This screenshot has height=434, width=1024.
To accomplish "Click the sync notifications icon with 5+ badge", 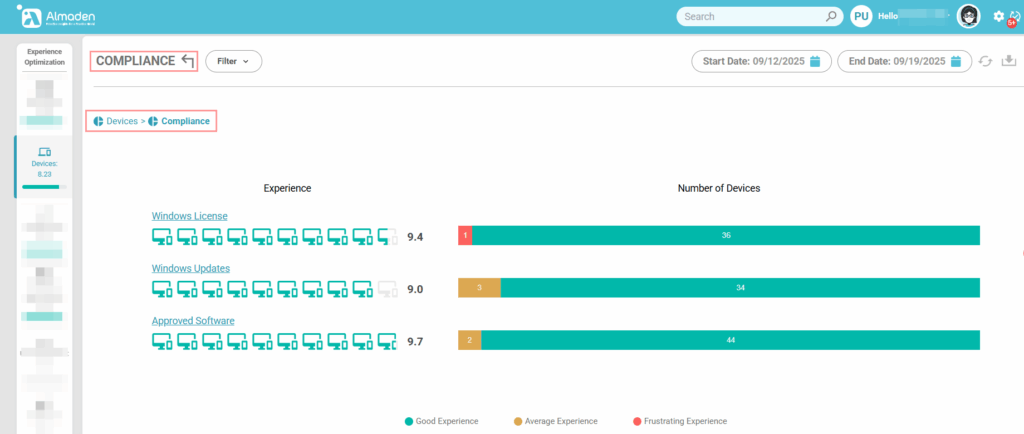I will [x=1014, y=17].
